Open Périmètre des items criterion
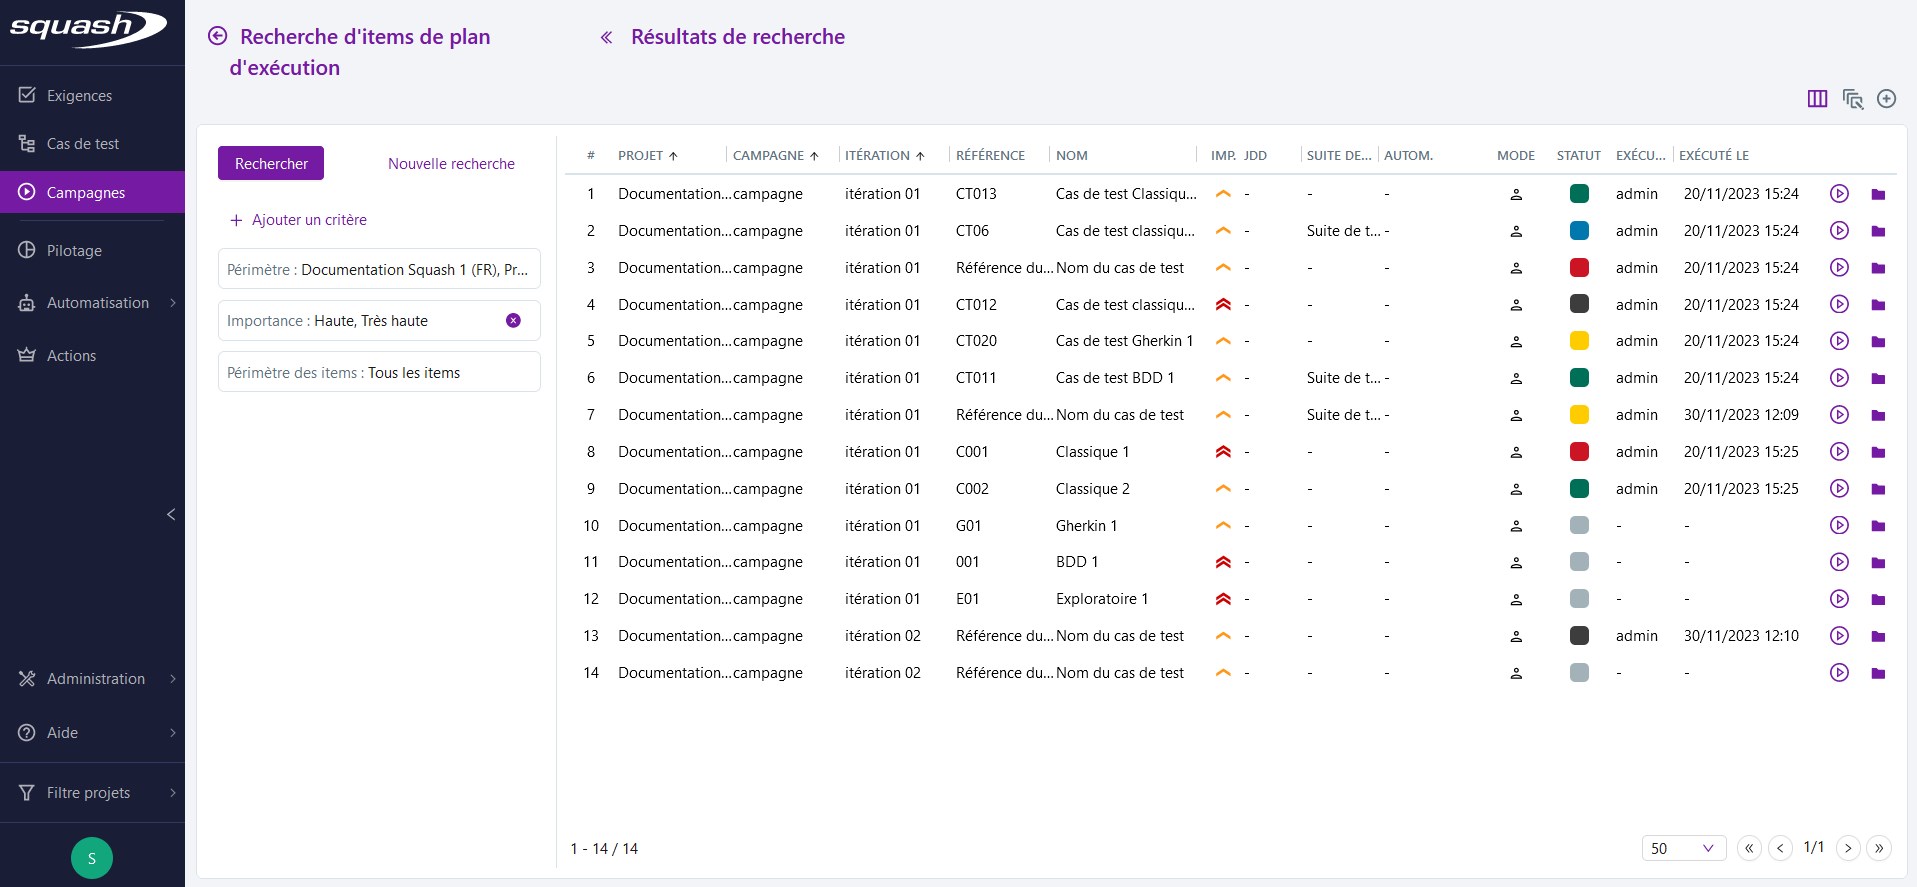 [x=379, y=372]
